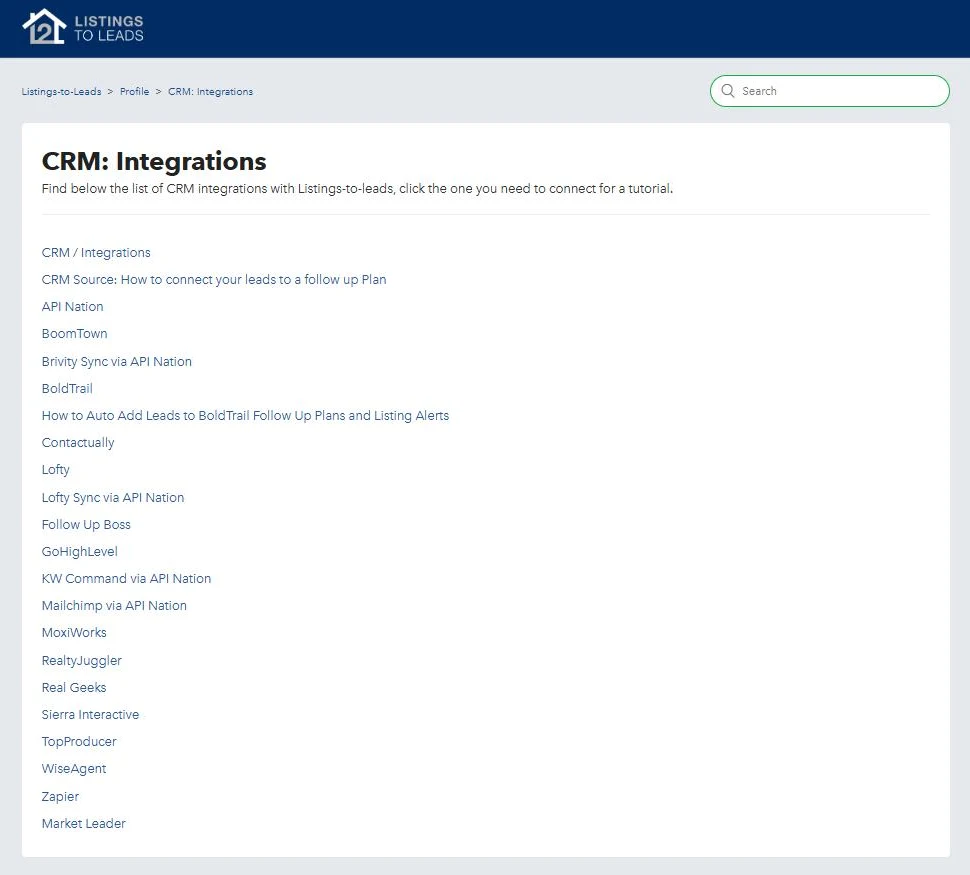This screenshot has width=970, height=875.
Task: Open the TopProducer article
Action: click(79, 741)
